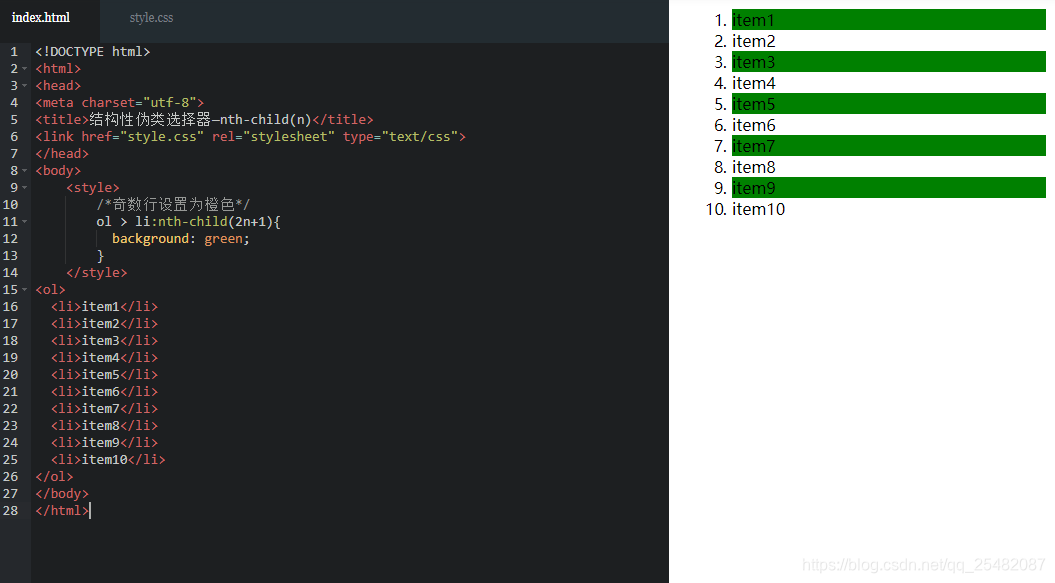Click green item9 in preview
This screenshot has width=1055, height=583.
pos(889,188)
